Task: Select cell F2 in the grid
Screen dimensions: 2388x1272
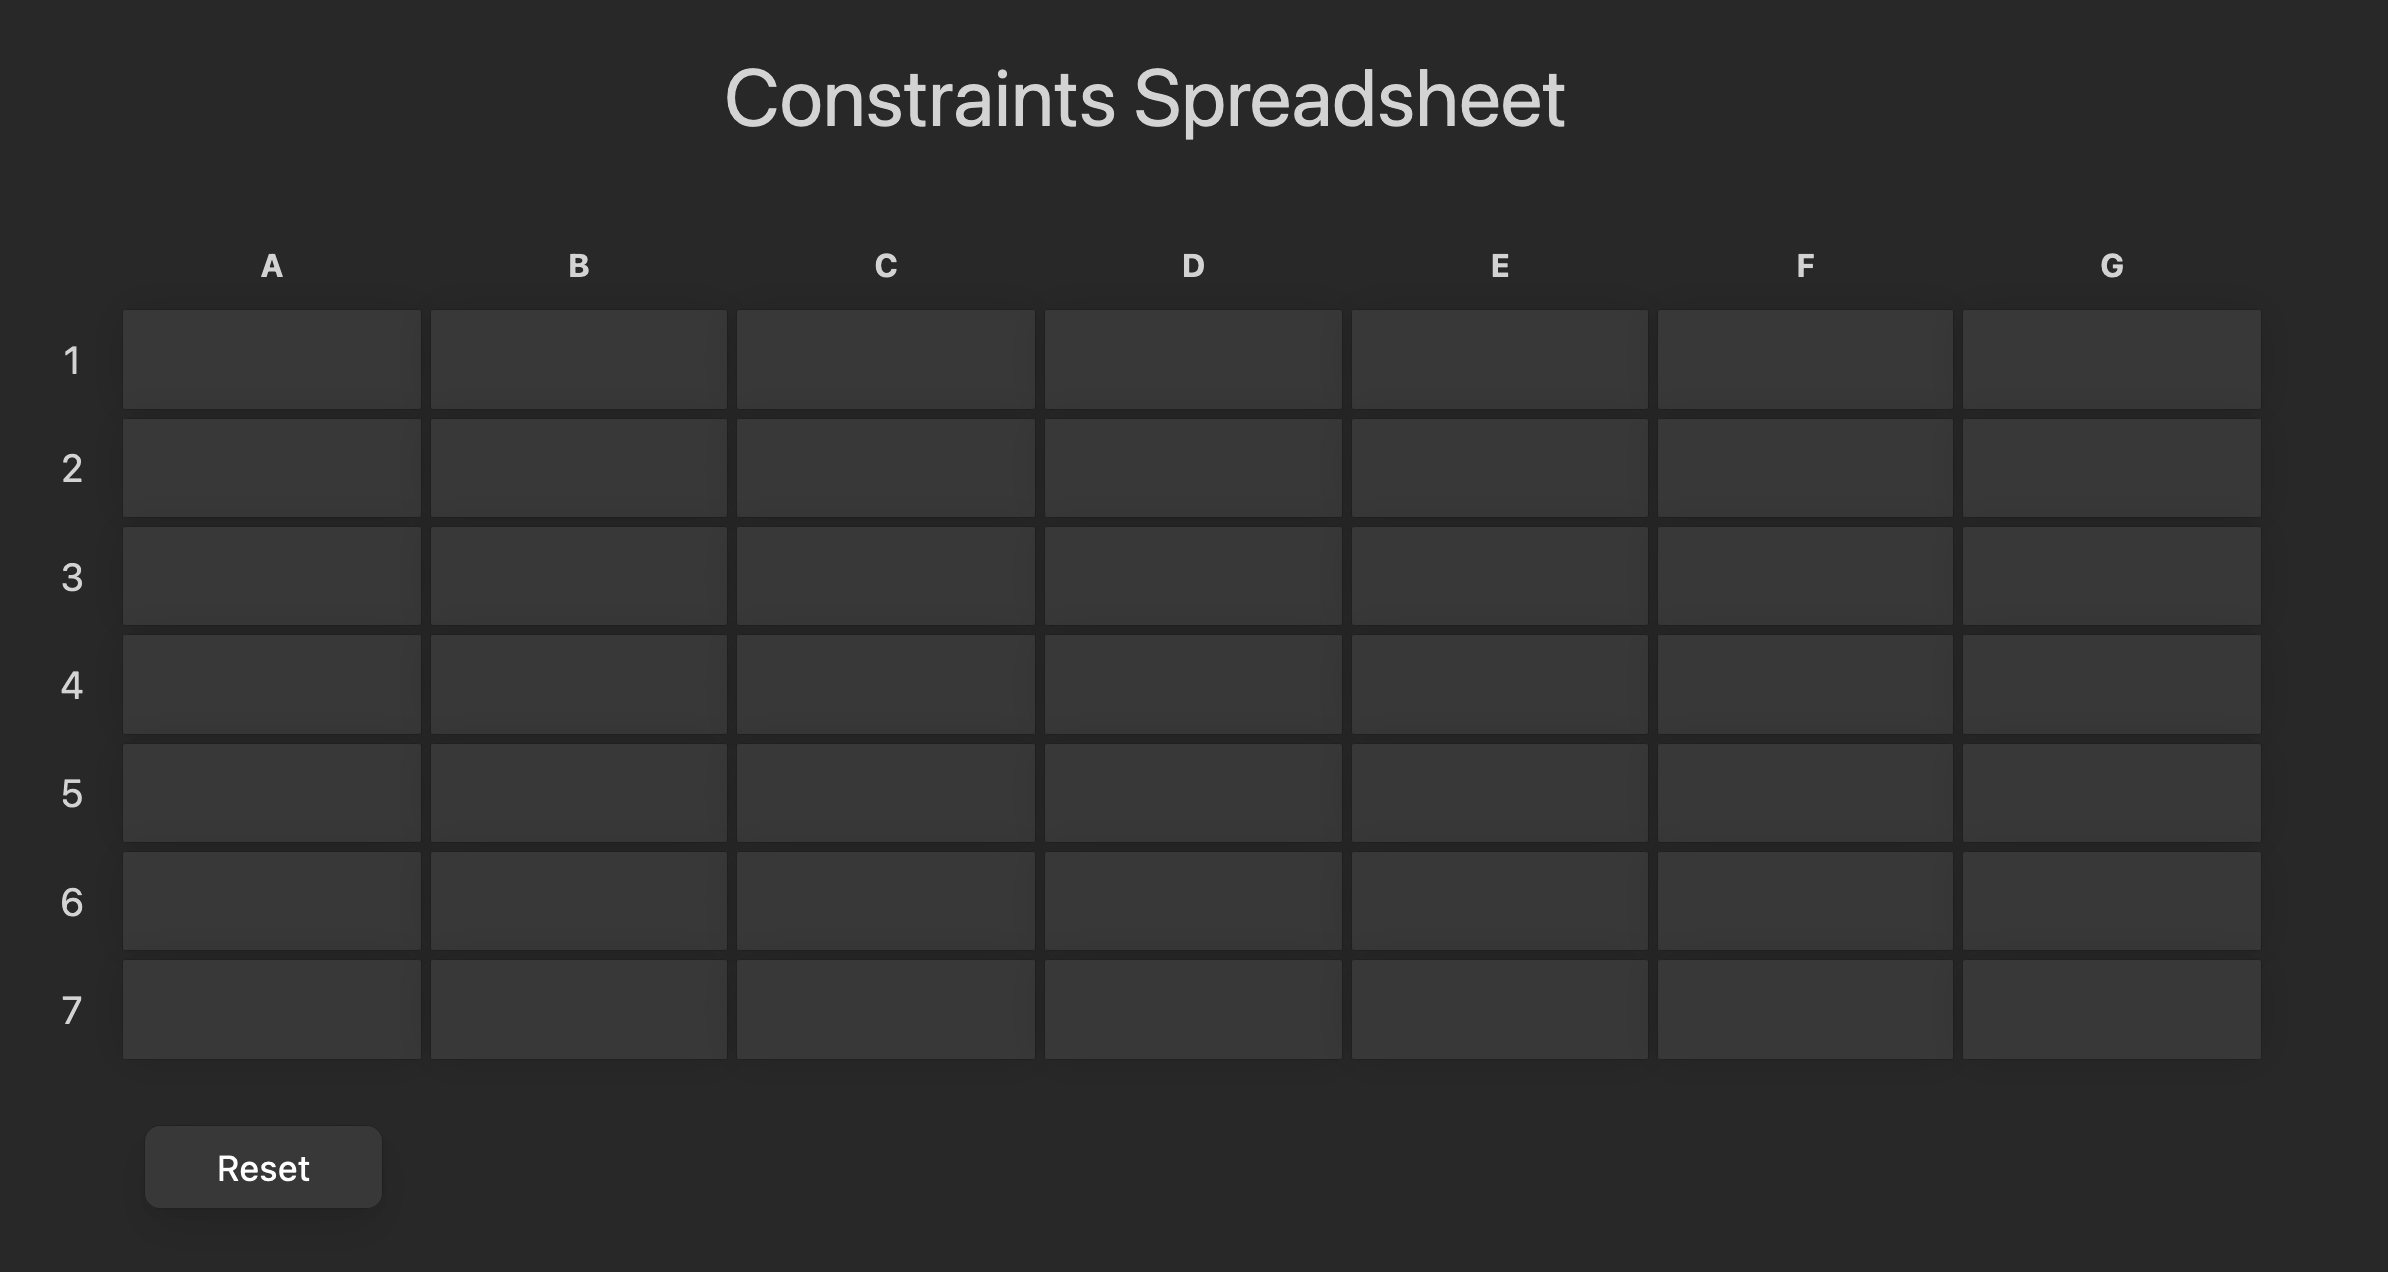Action: point(1805,468)
